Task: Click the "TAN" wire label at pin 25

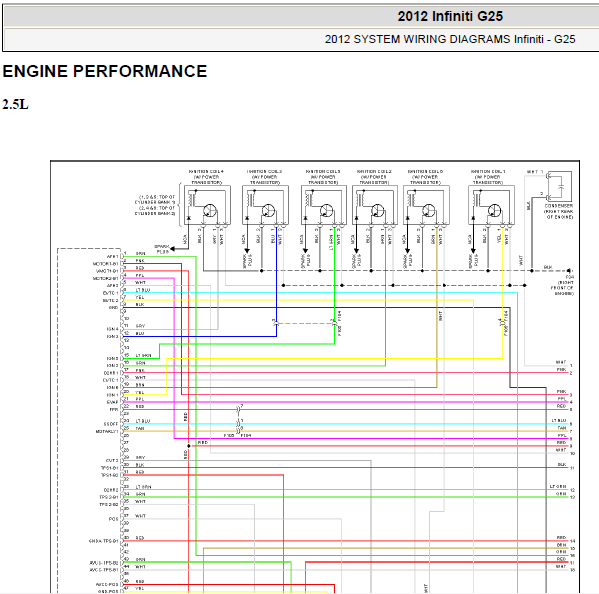Action: pyautogui.click(x=140, y=429)
